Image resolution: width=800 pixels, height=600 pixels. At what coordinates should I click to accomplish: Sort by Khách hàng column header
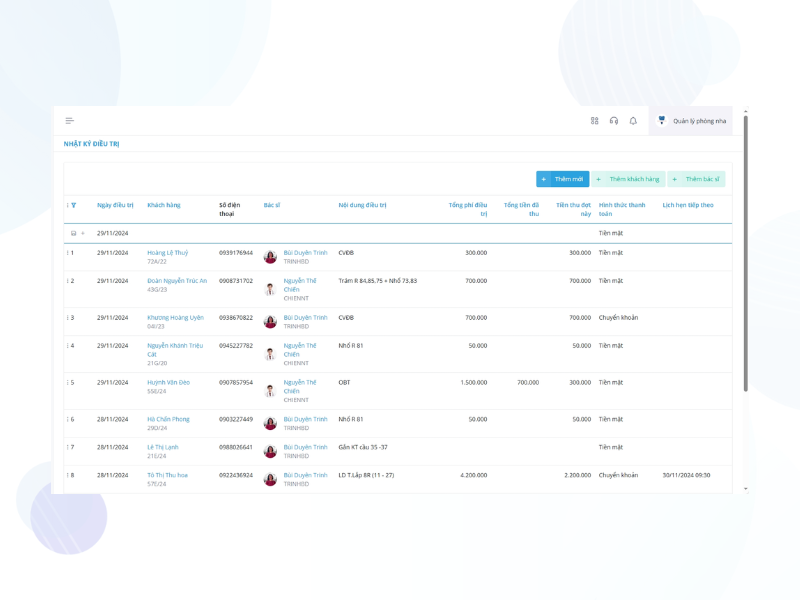click(164, 205)
